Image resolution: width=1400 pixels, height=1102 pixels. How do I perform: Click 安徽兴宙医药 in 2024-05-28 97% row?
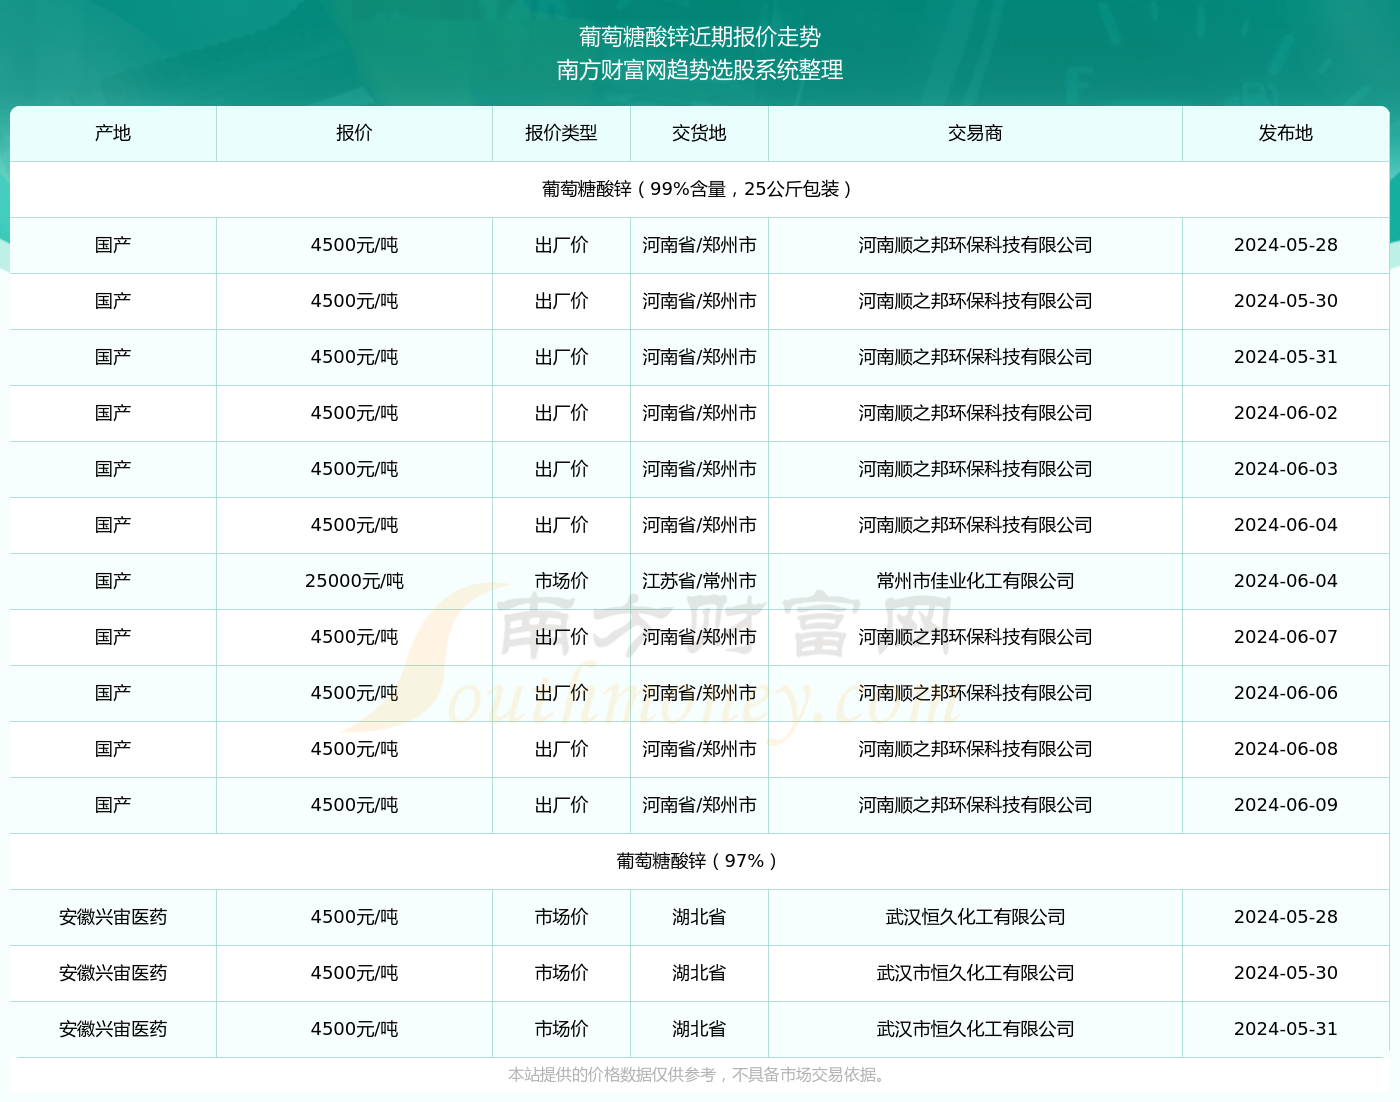113,917
